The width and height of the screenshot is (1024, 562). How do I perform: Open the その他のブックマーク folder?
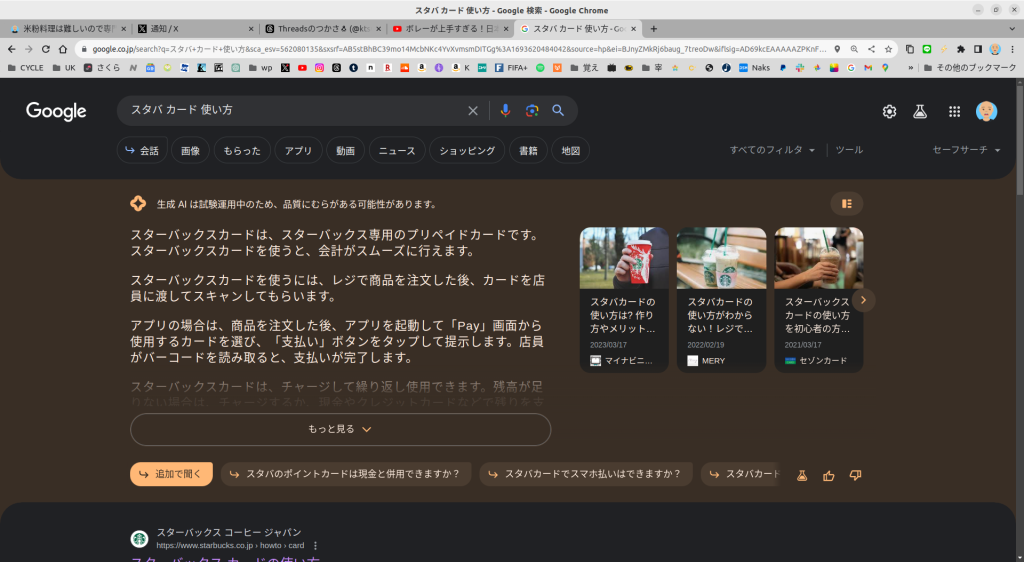click(x=970, y=67)
